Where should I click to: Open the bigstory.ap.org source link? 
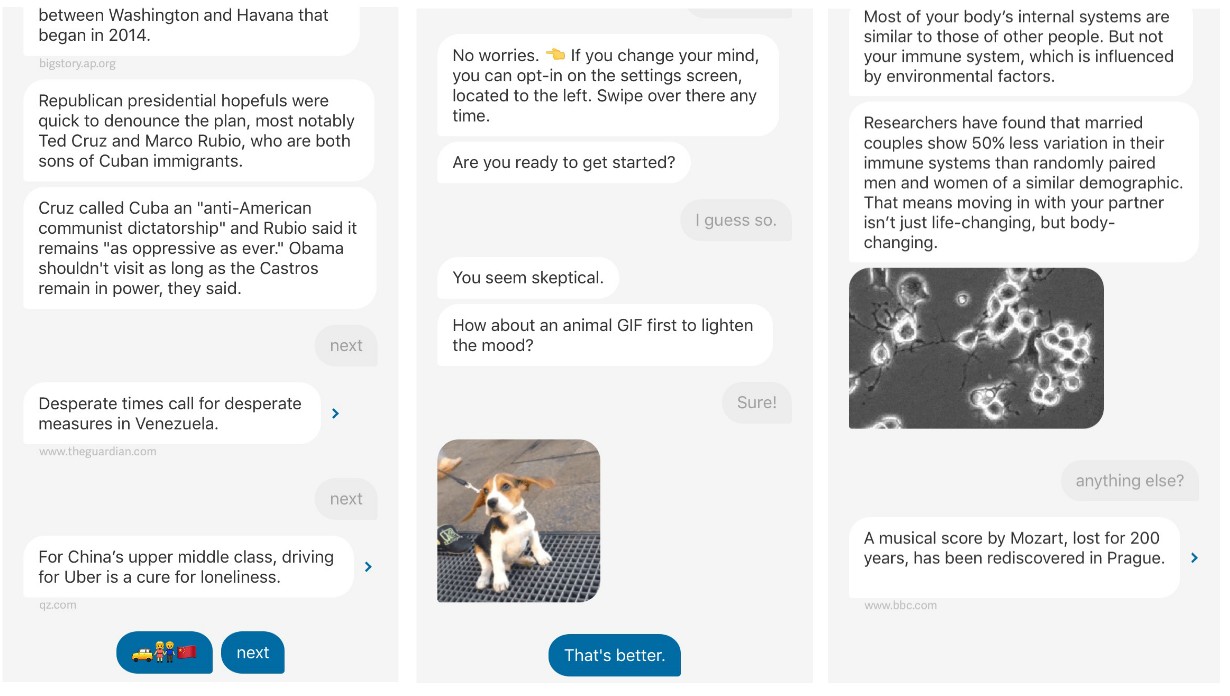pos(77,63)
